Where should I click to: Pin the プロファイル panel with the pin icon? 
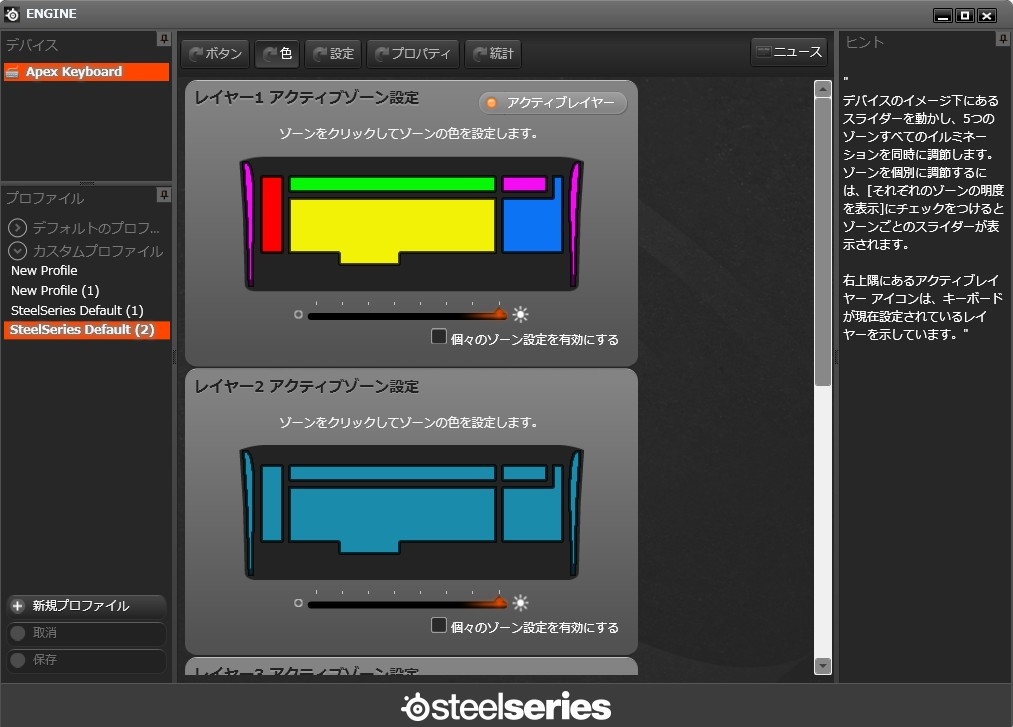[x=164, y=195]
